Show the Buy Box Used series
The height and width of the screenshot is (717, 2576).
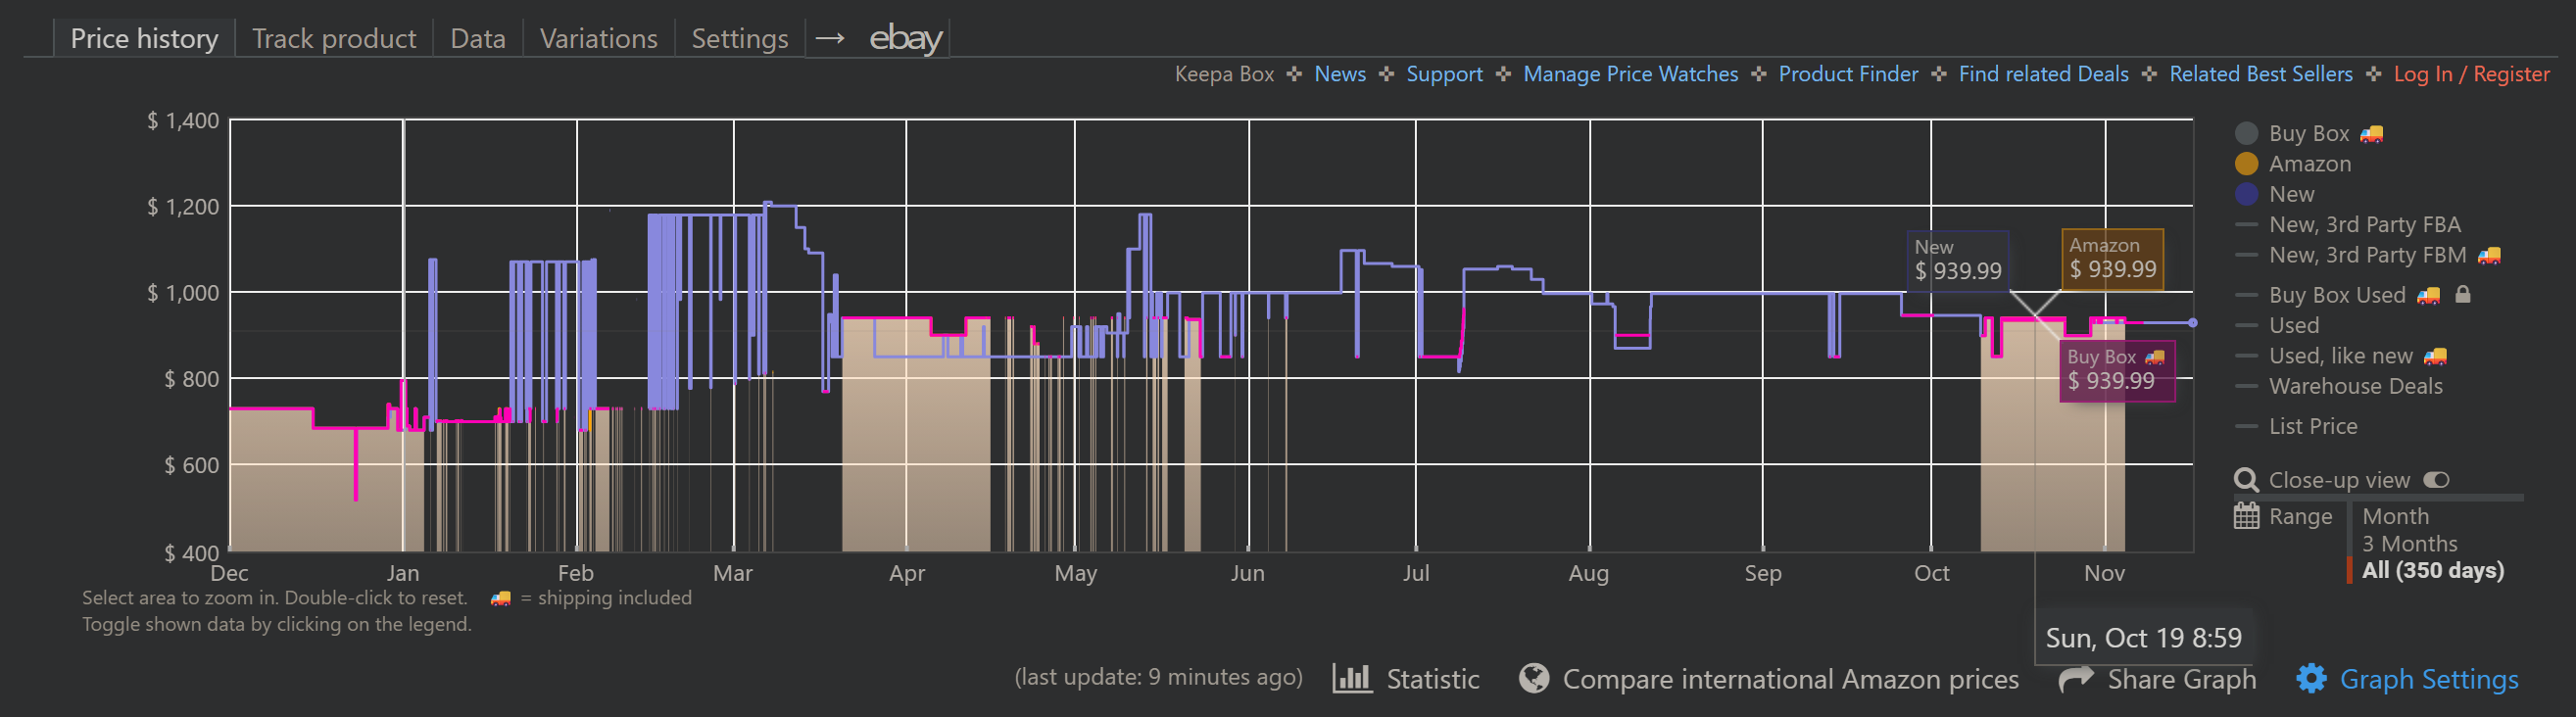(2337, 295)
